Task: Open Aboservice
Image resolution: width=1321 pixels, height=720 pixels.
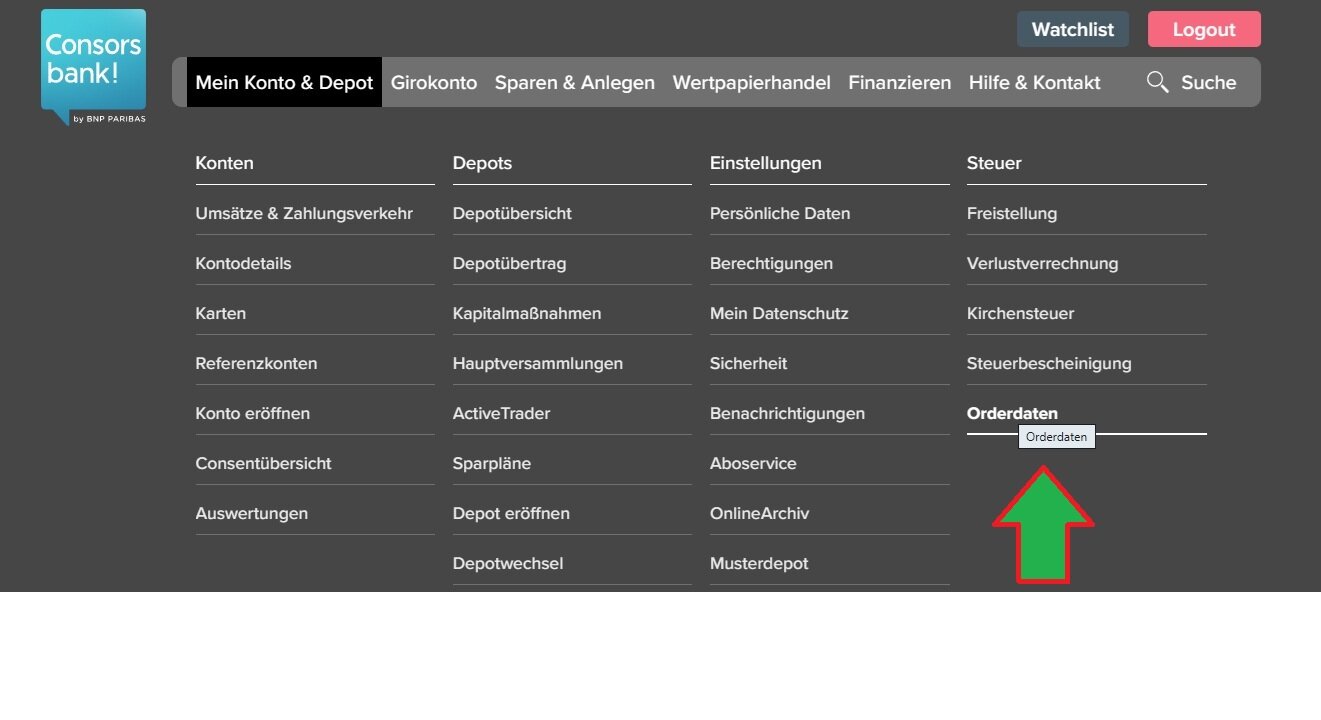Action: tap(753, 463)
